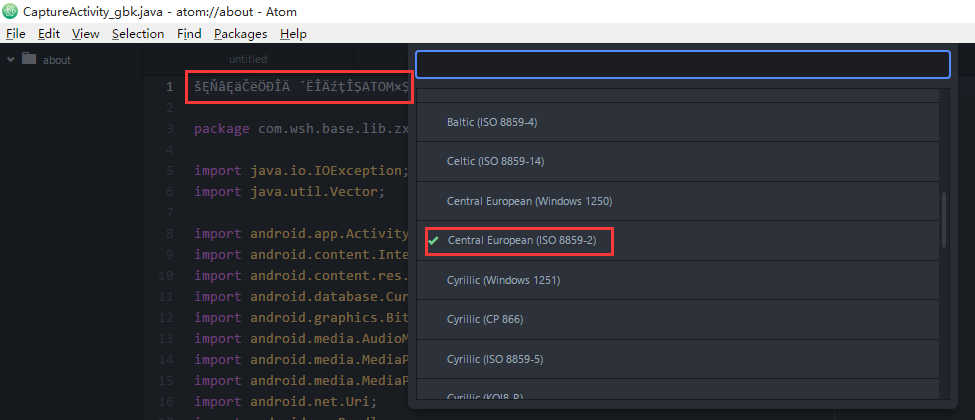Select Cyrillic (CP 866) encoding

point(678,320)
